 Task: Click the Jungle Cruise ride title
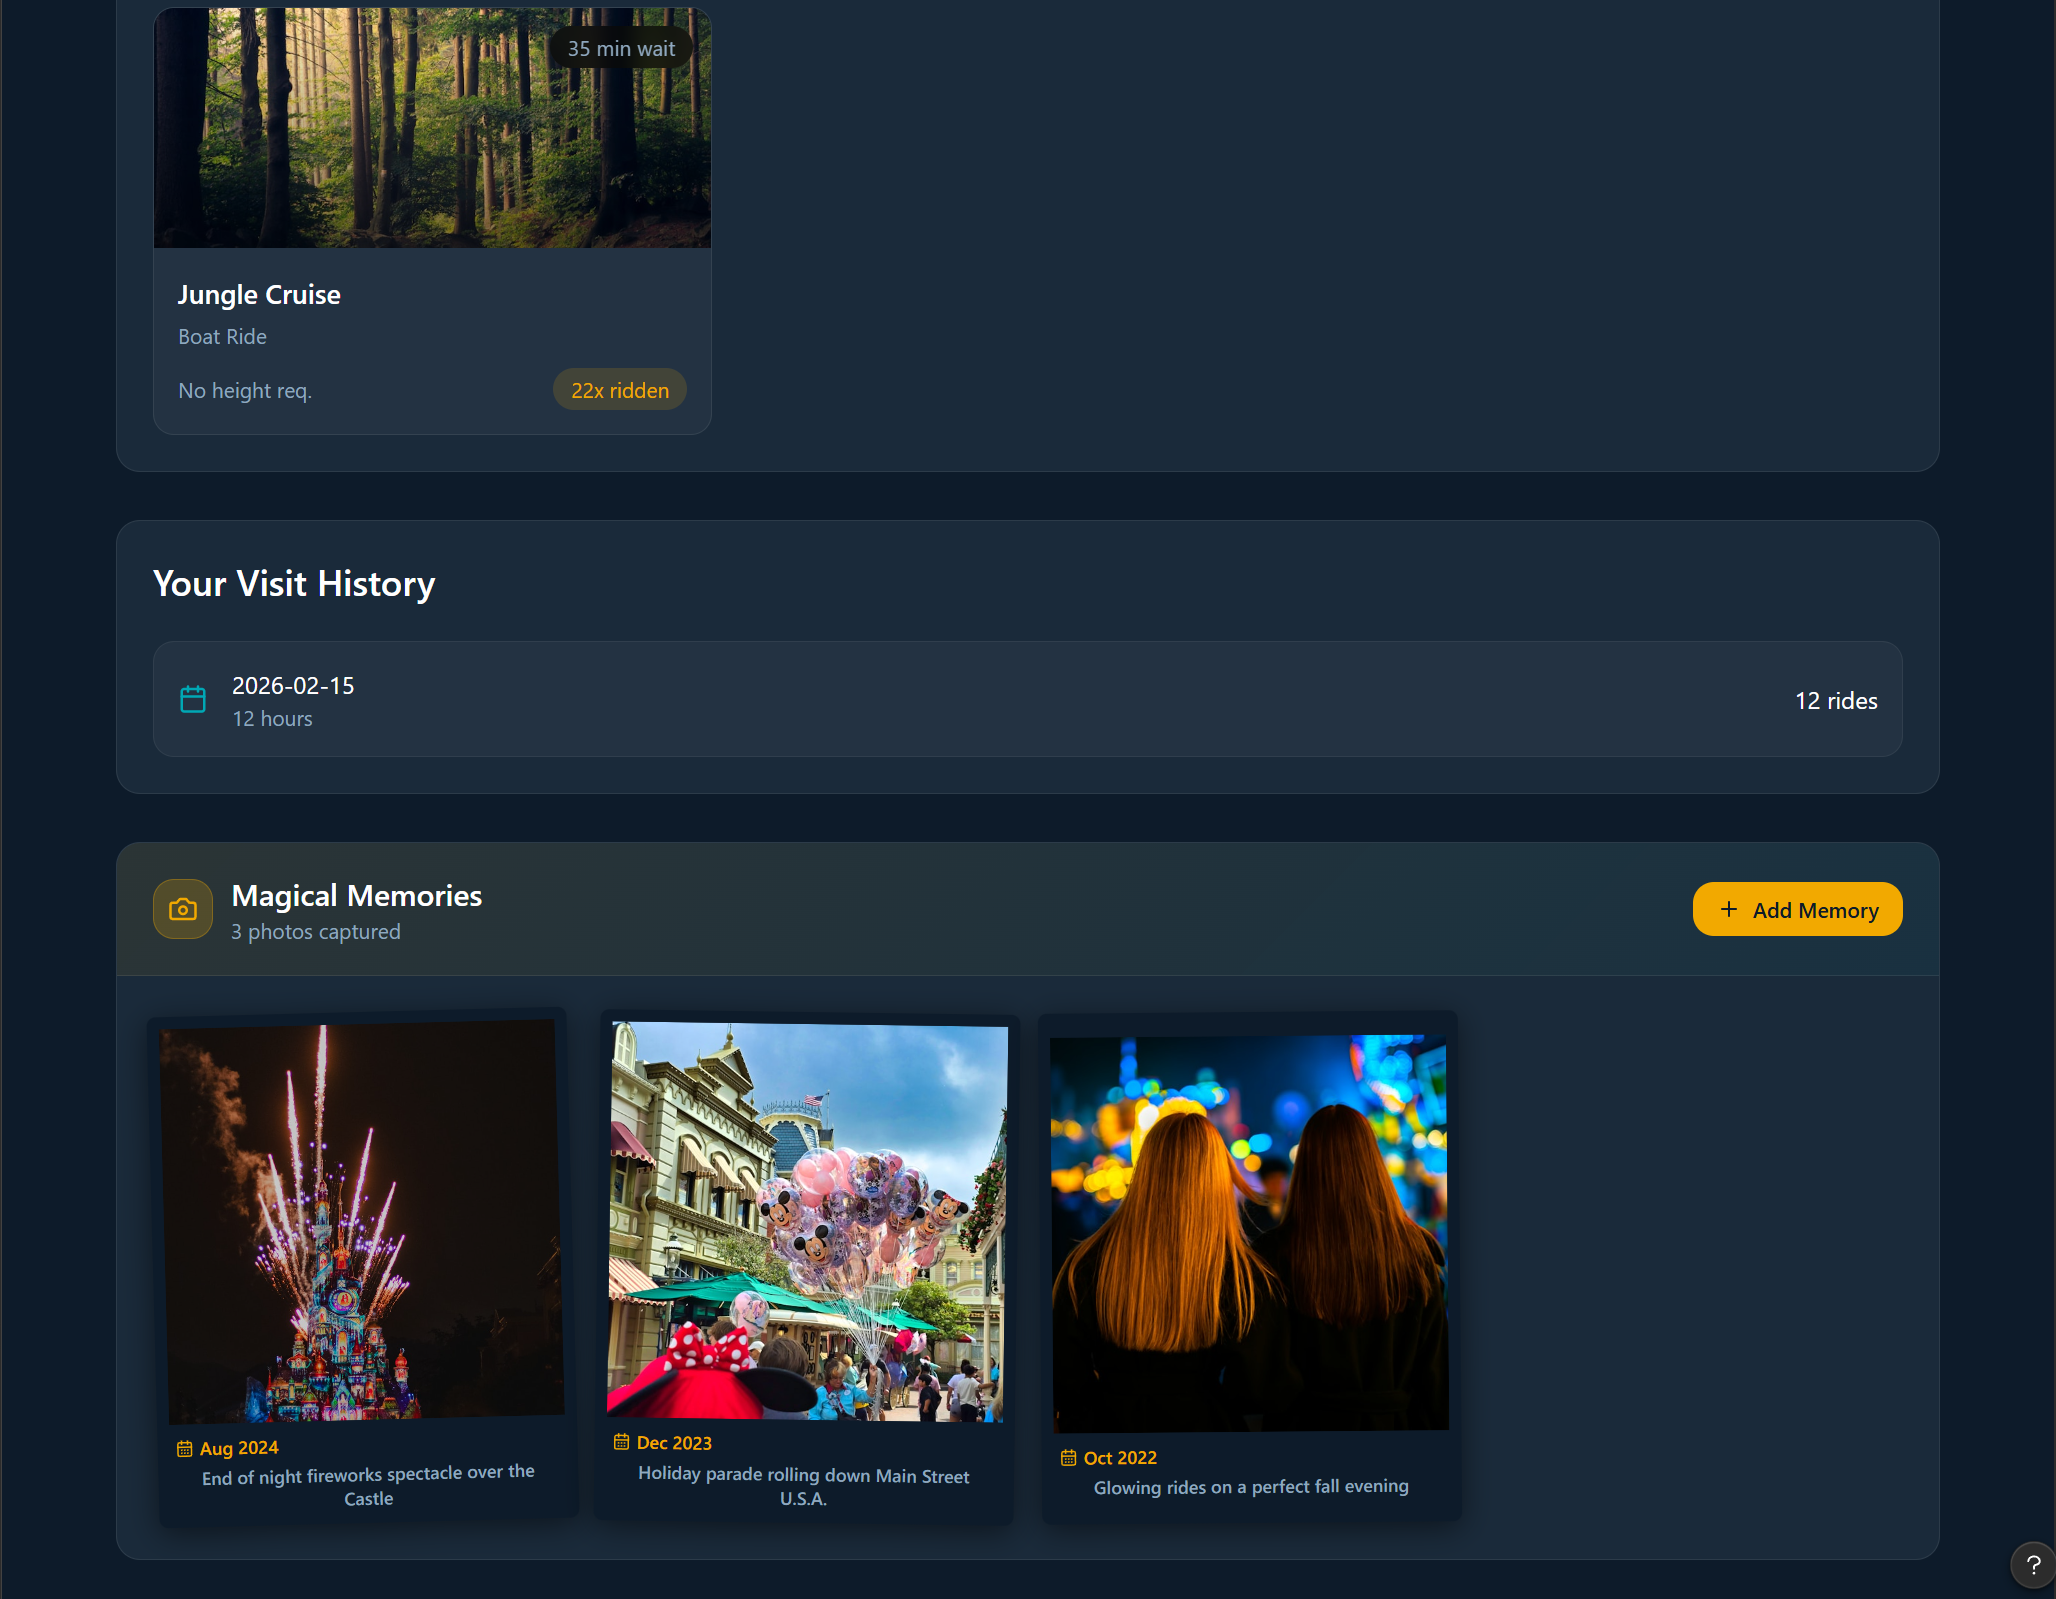pos(259,295)
